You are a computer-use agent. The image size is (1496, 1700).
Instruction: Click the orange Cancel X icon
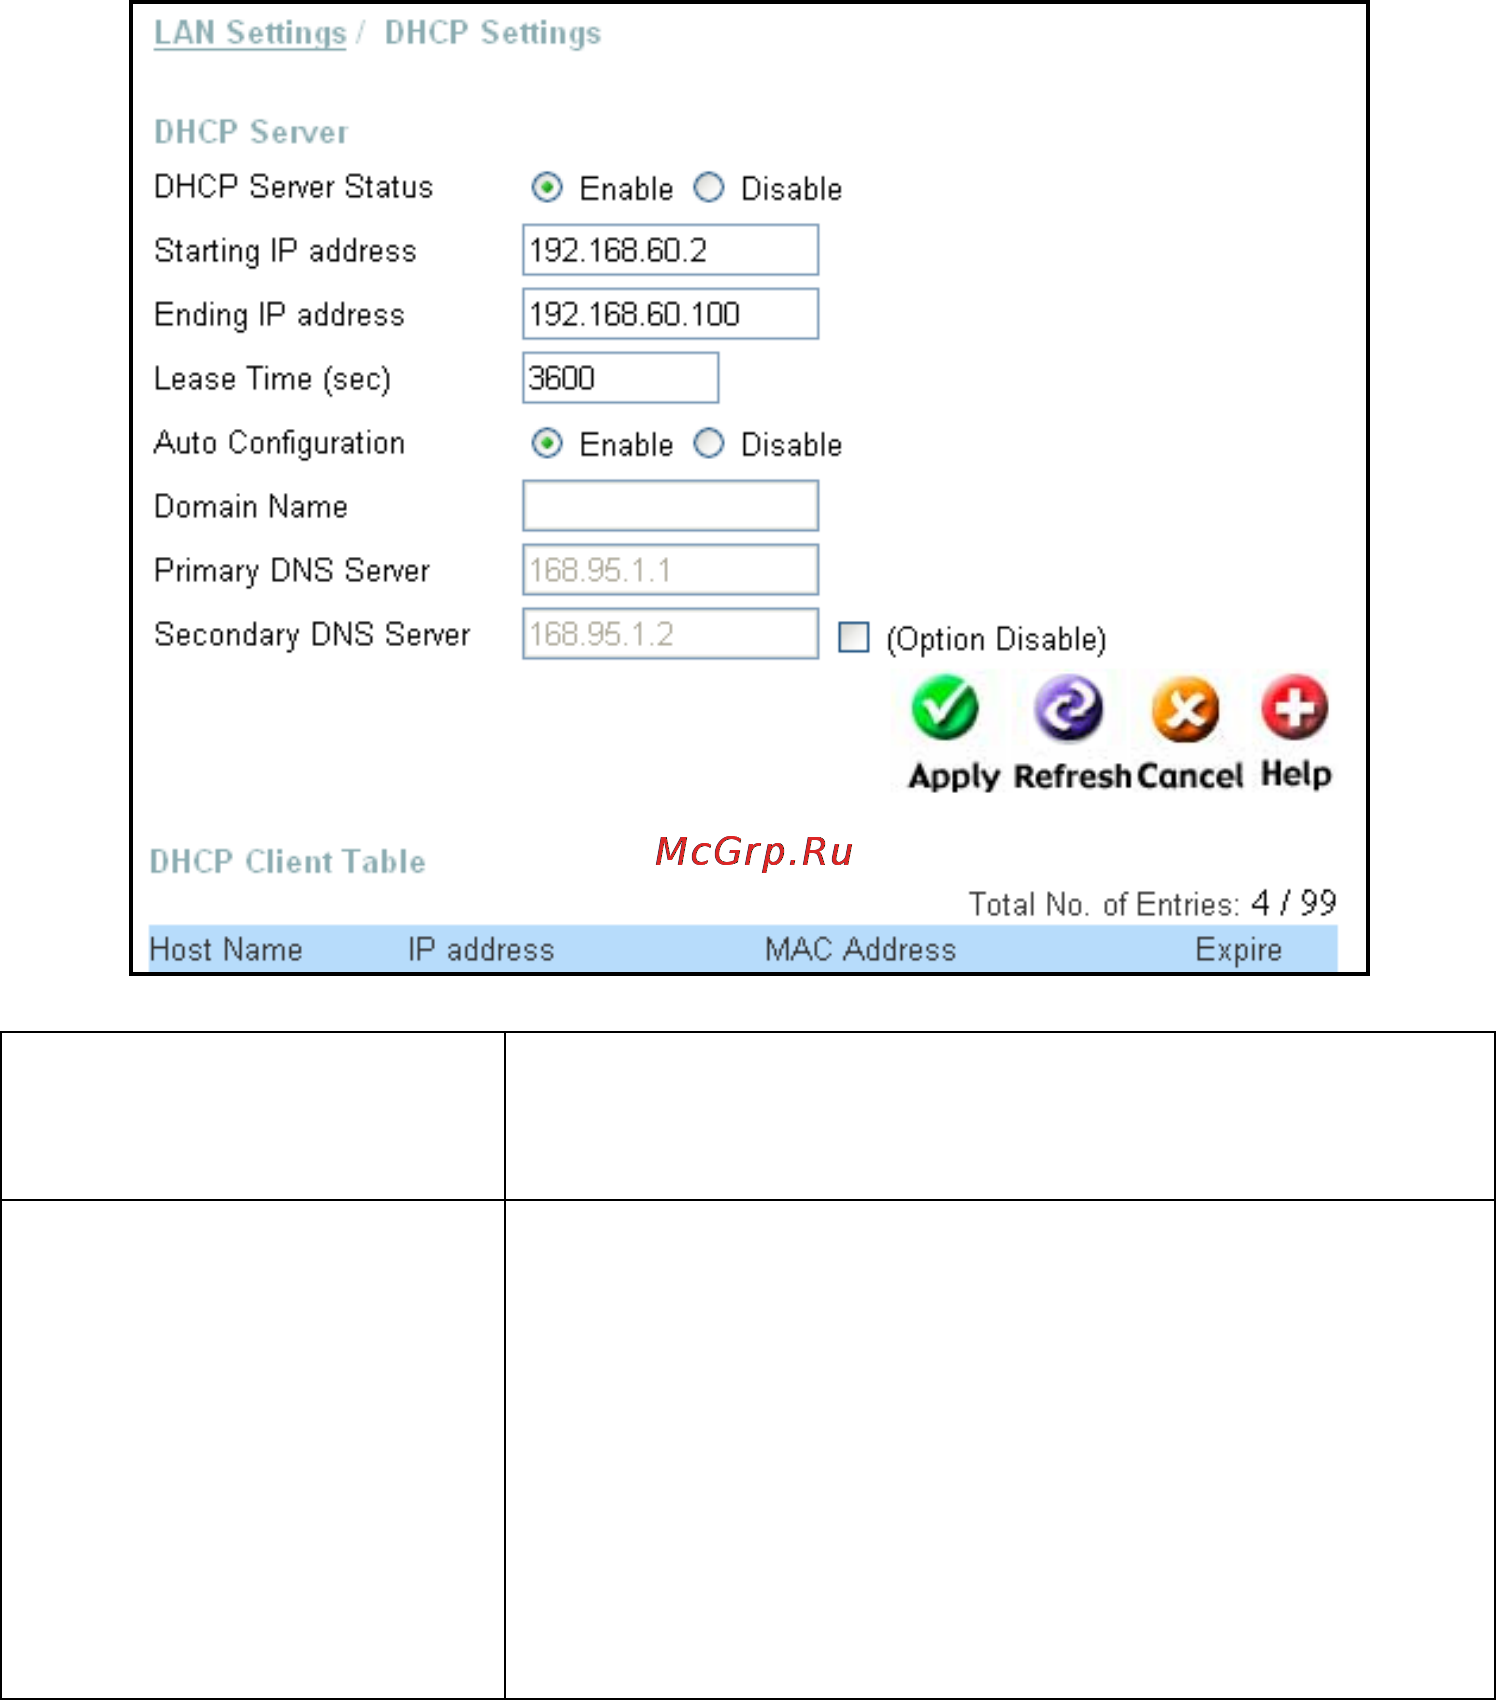pyautogui.click(x=1186, y=708)
